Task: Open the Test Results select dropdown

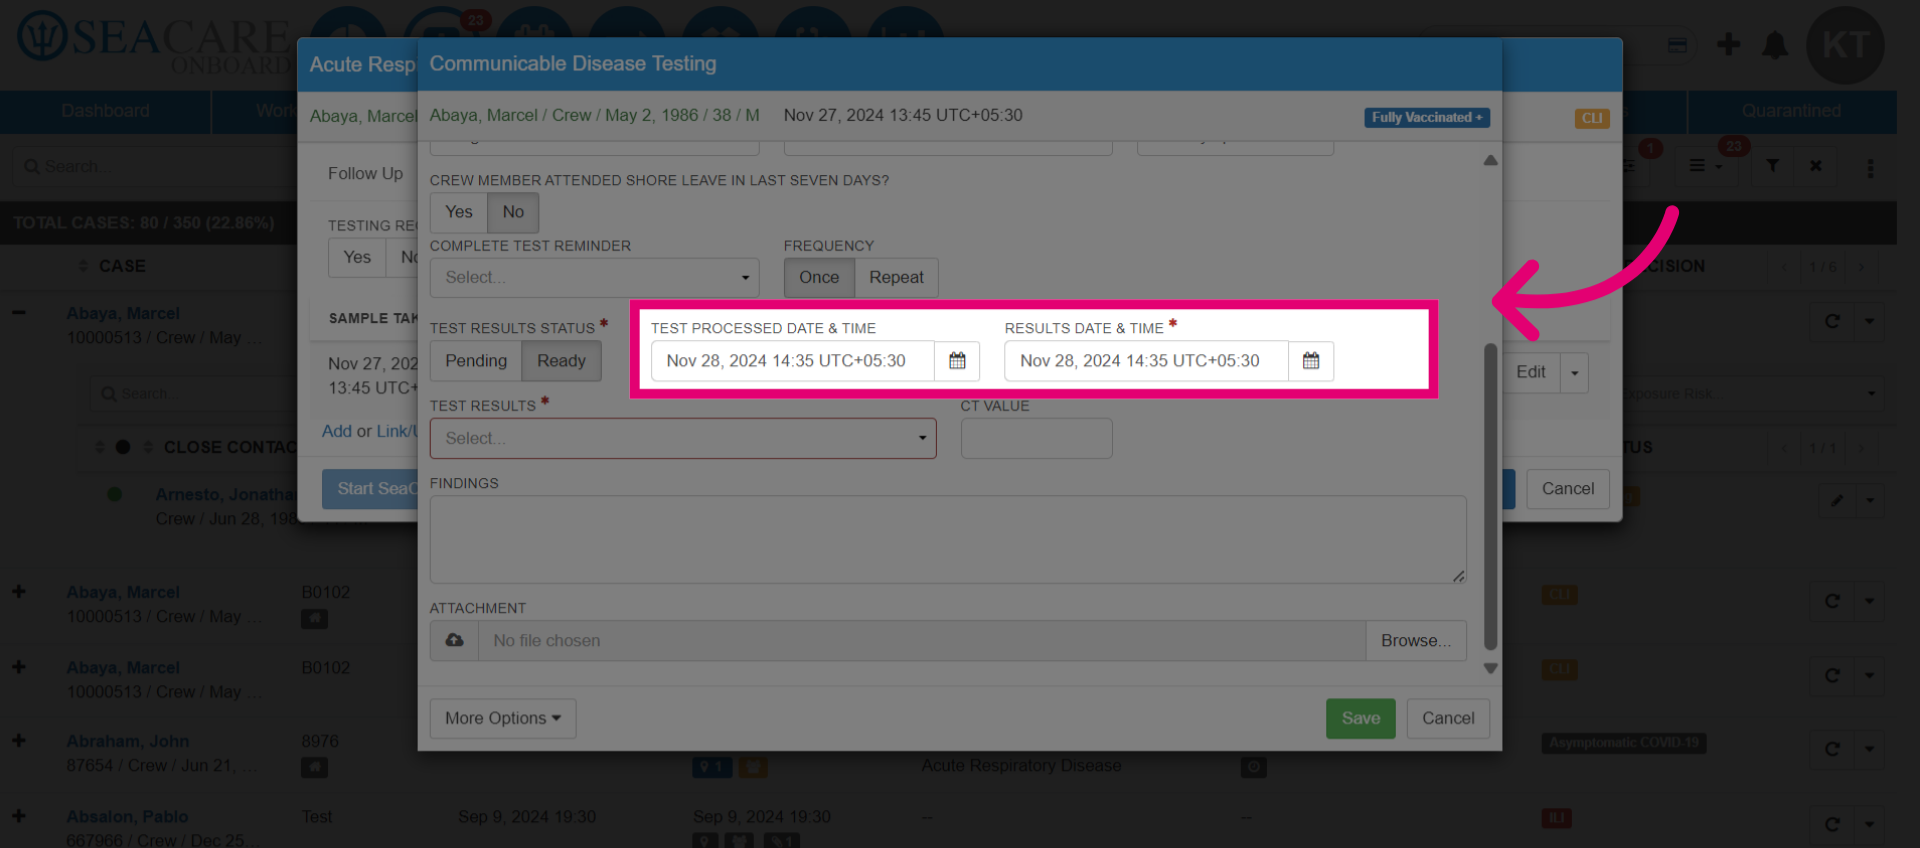Action: point(683,439)
